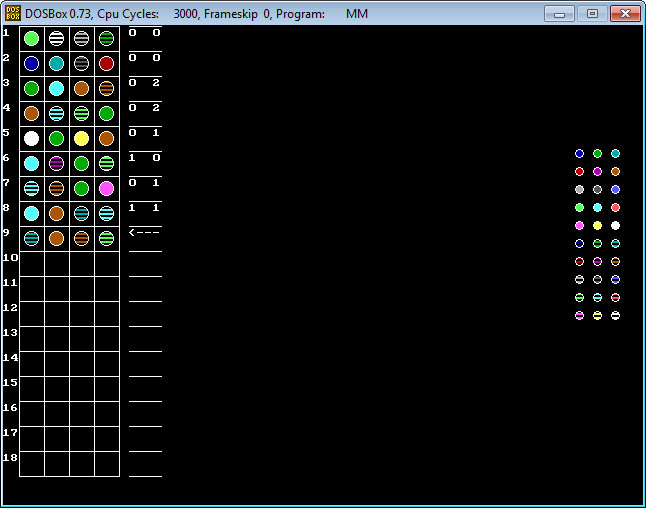Image resolution: width=646 pixels, height=508 pixels.
Task: Select the pink peg in row 7
Action: point(107,188)
